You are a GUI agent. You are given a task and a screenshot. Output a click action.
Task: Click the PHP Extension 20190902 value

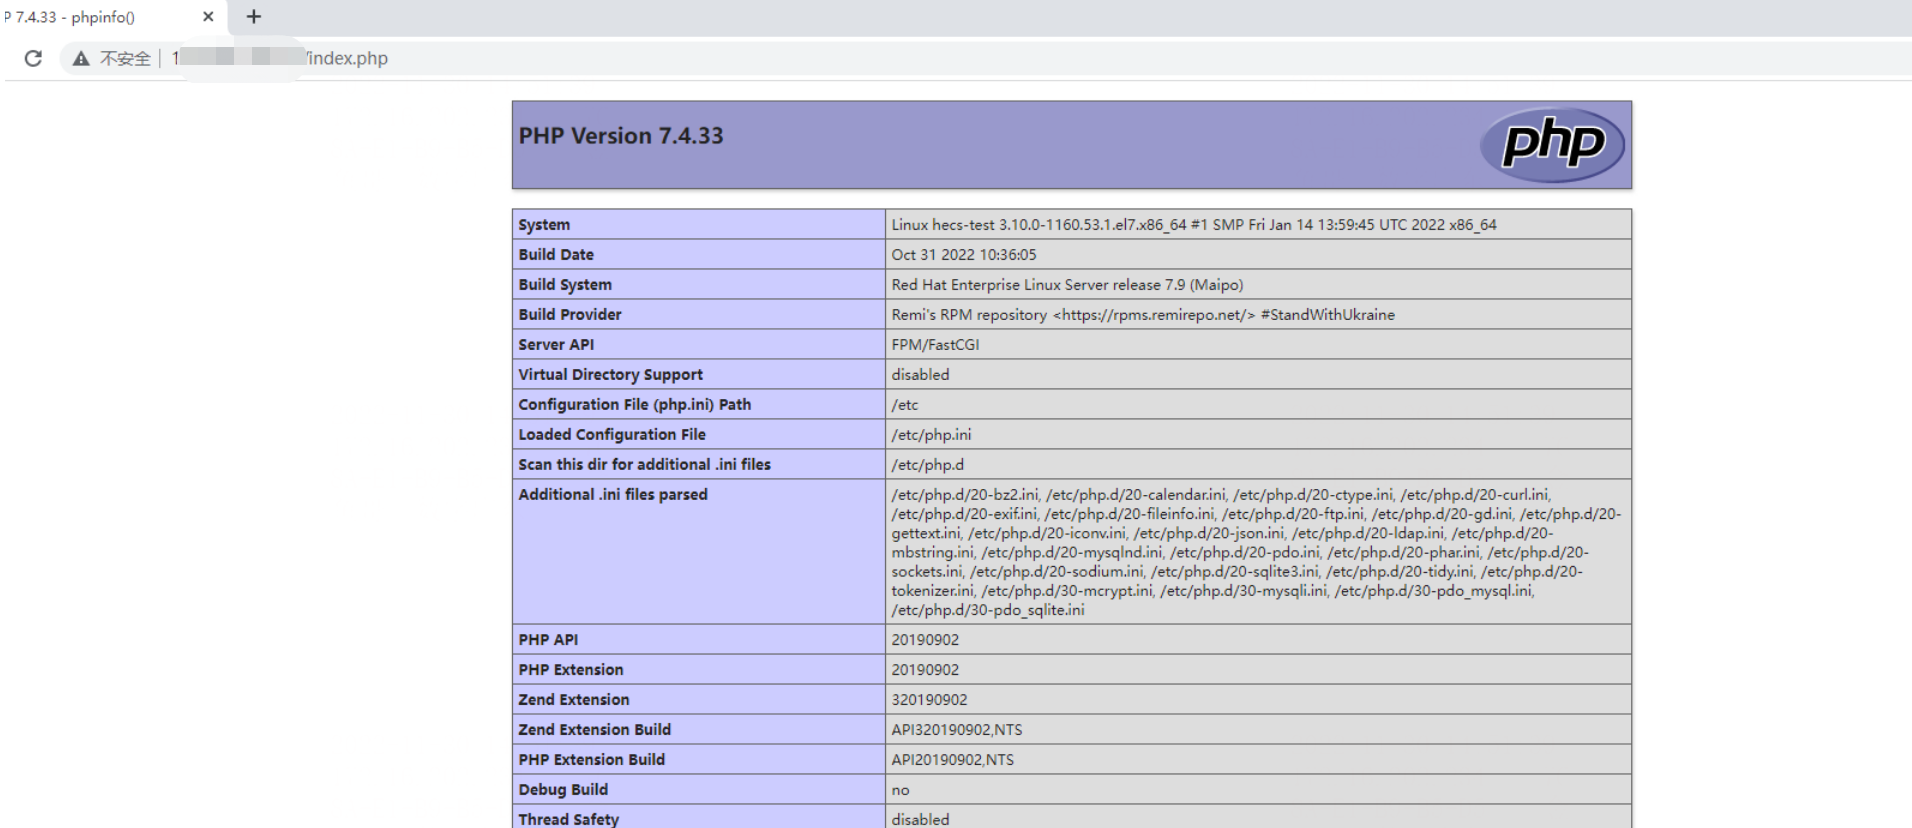pos(925,670)
